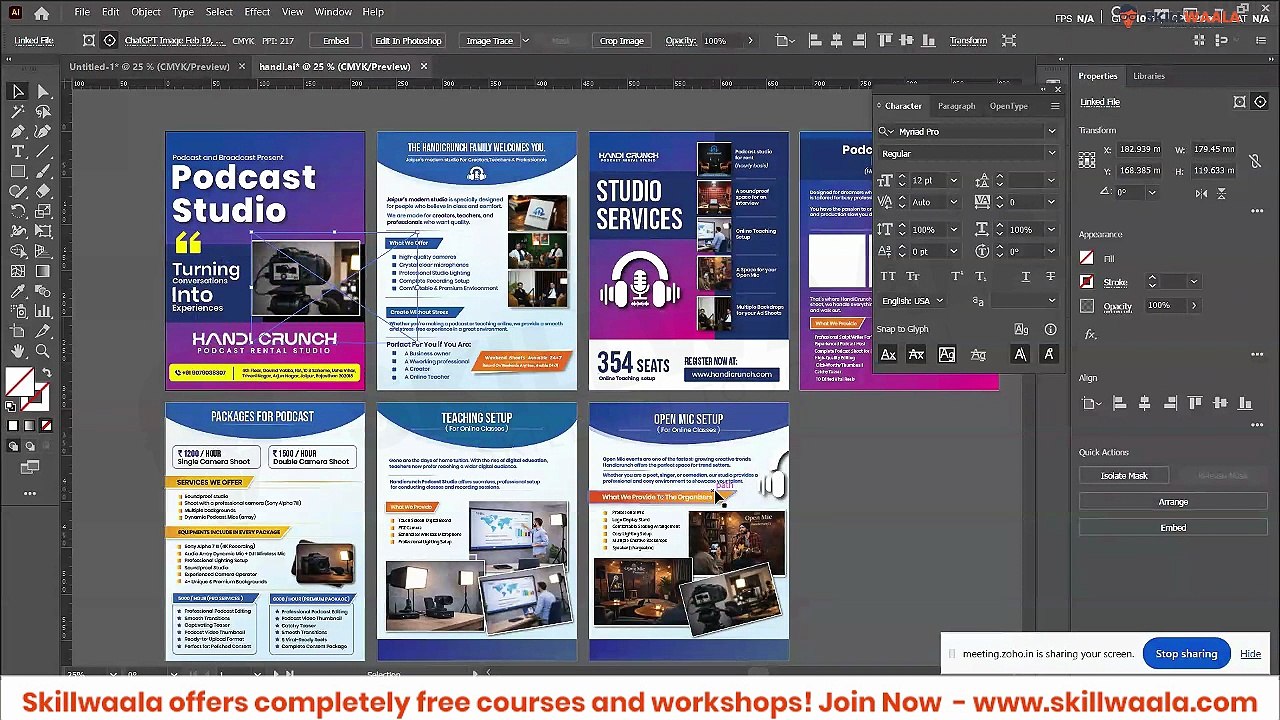Select the Rectangle tool
This screenshot has height=720, width=1280.
18,171
